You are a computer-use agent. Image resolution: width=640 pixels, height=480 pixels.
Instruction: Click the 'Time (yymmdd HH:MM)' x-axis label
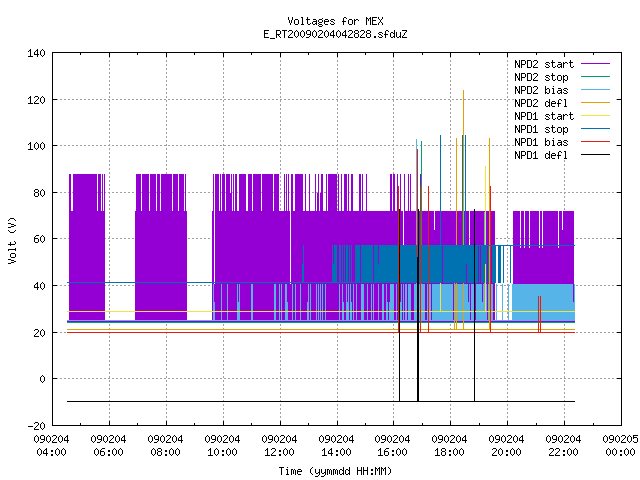(336, 471)
